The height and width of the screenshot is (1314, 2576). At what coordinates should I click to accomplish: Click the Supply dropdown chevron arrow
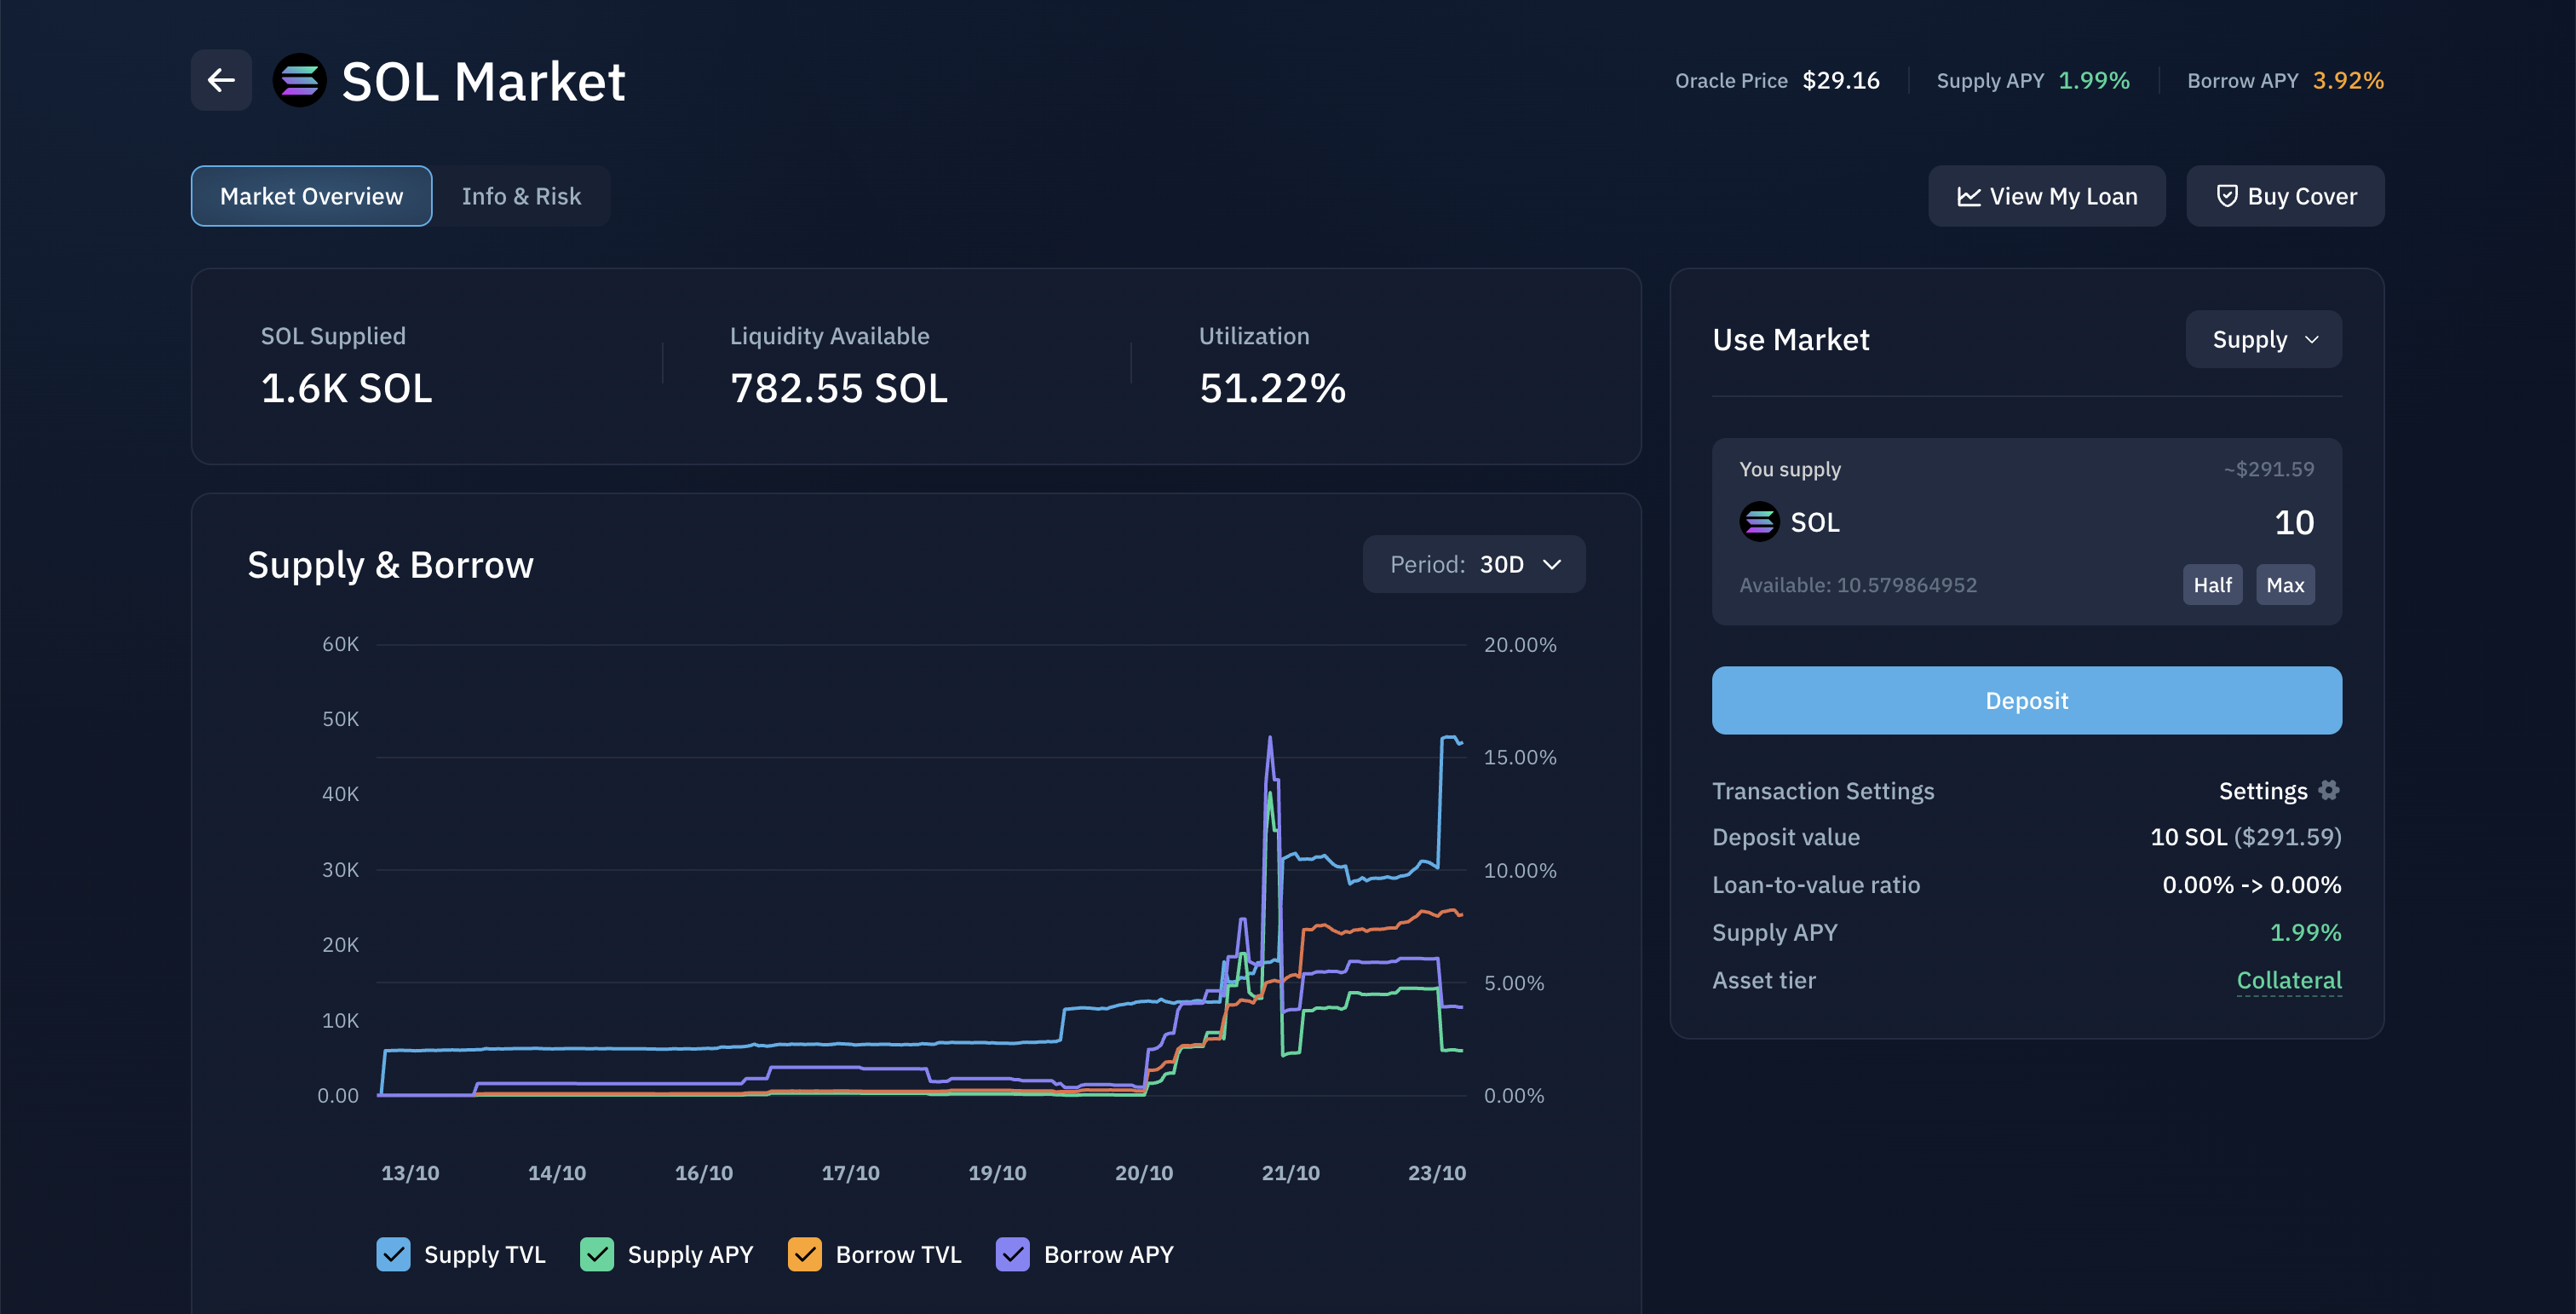(2312, 340)
